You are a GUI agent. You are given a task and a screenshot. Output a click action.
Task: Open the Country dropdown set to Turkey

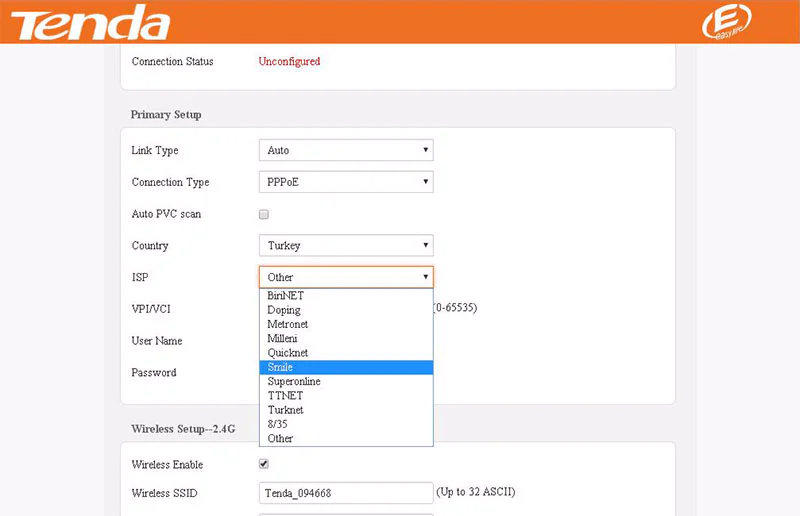point(346,245)
